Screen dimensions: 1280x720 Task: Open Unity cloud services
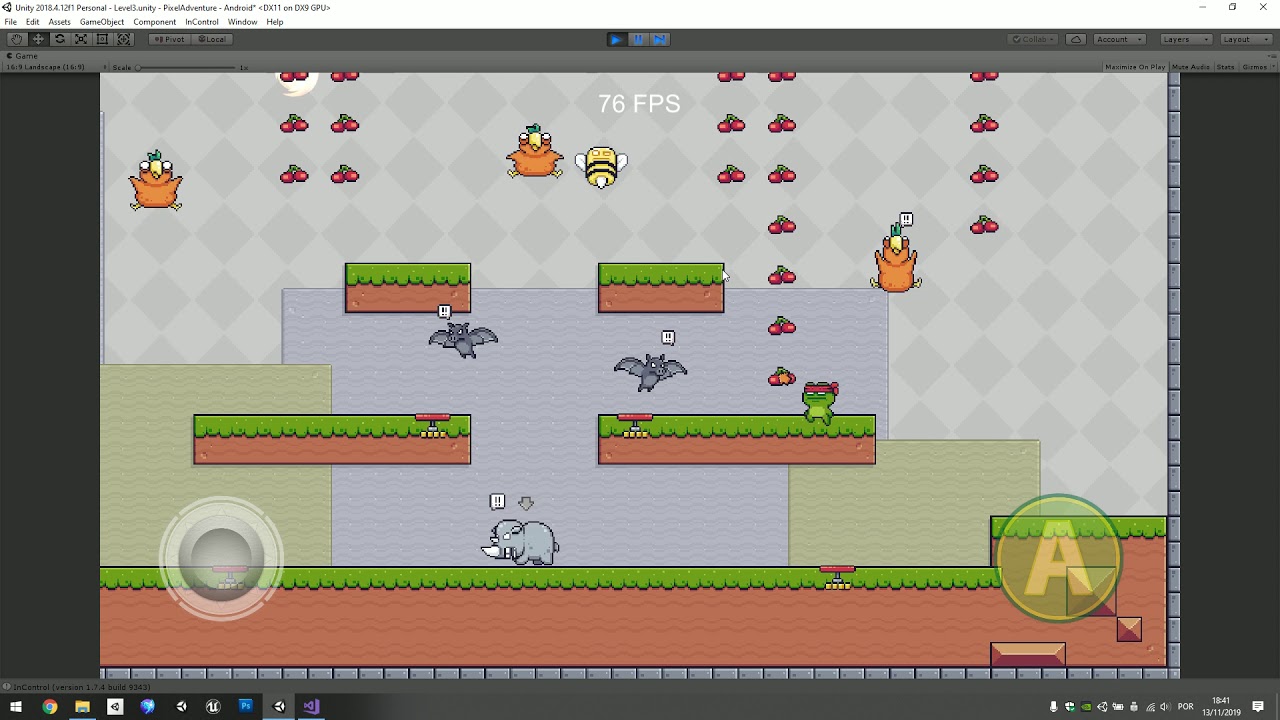(1076, 39)
